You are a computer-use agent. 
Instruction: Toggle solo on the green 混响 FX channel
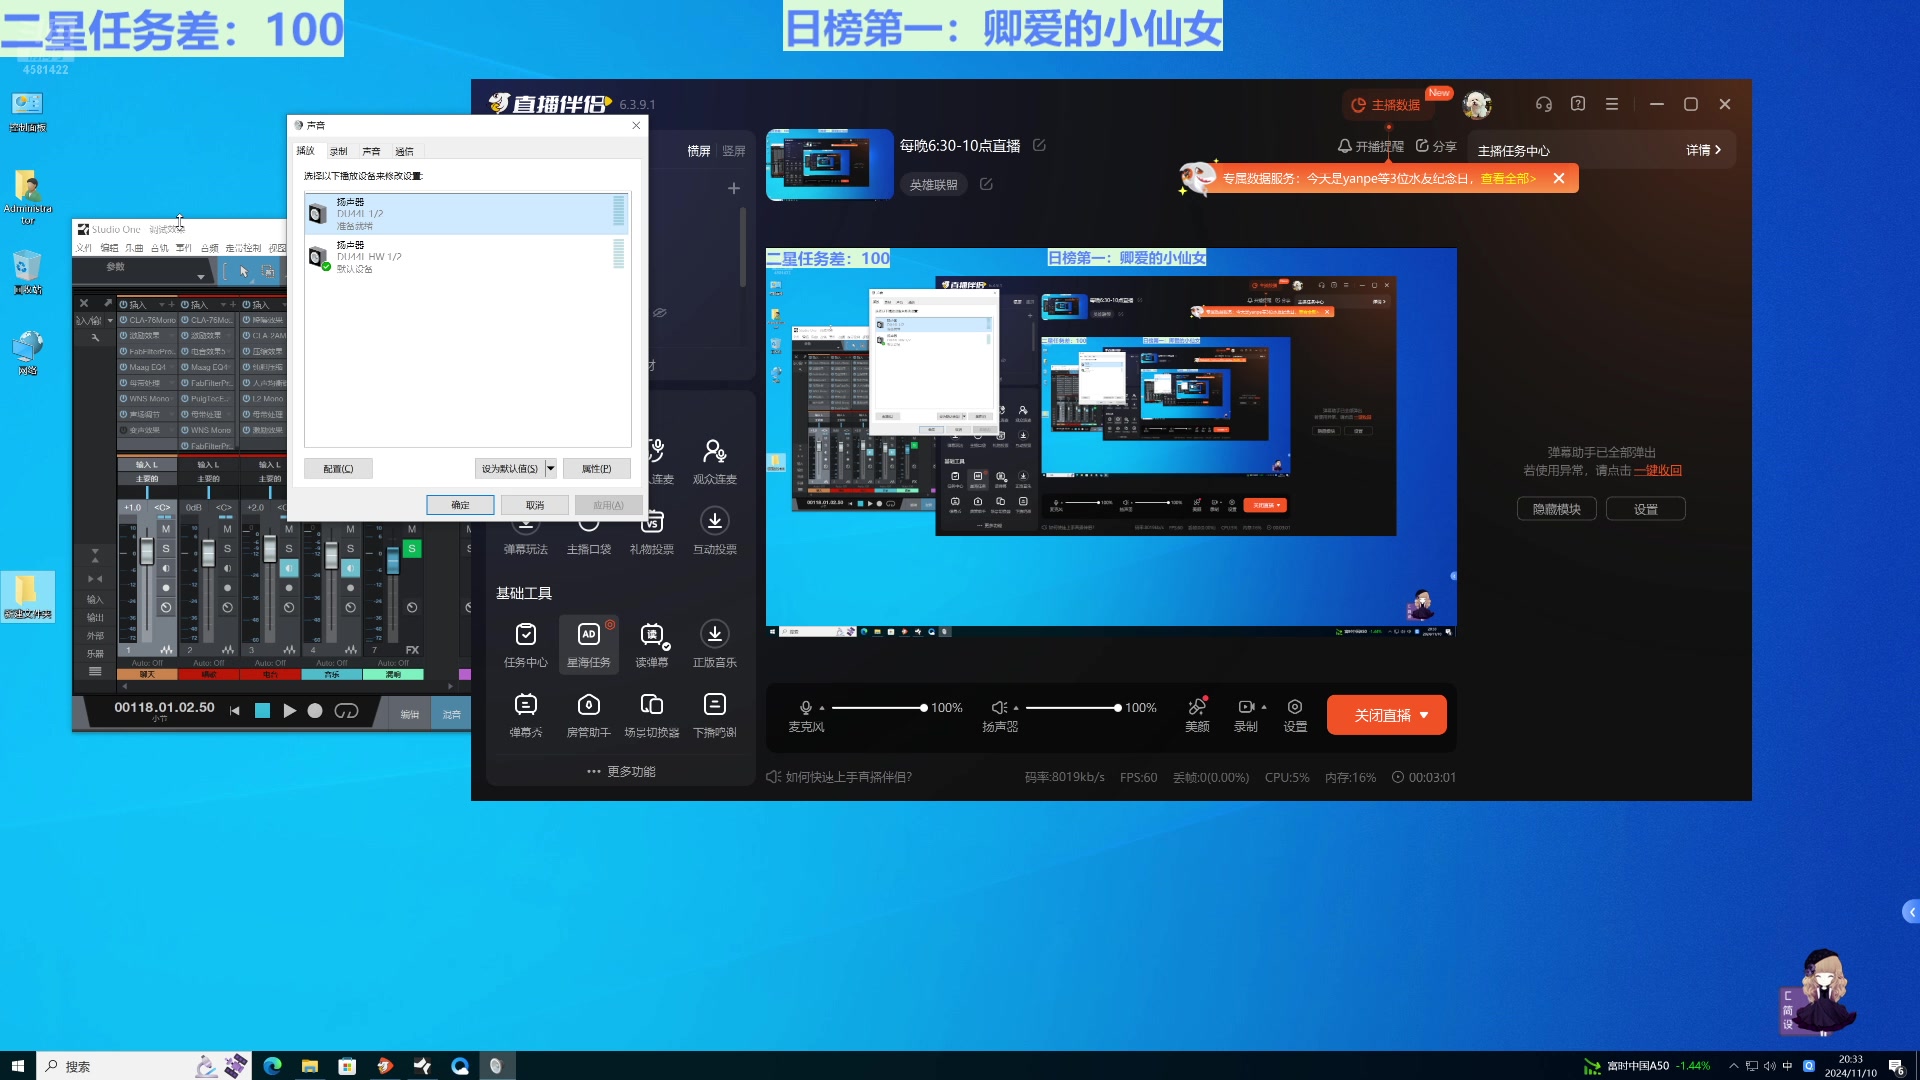click(411, 549)
